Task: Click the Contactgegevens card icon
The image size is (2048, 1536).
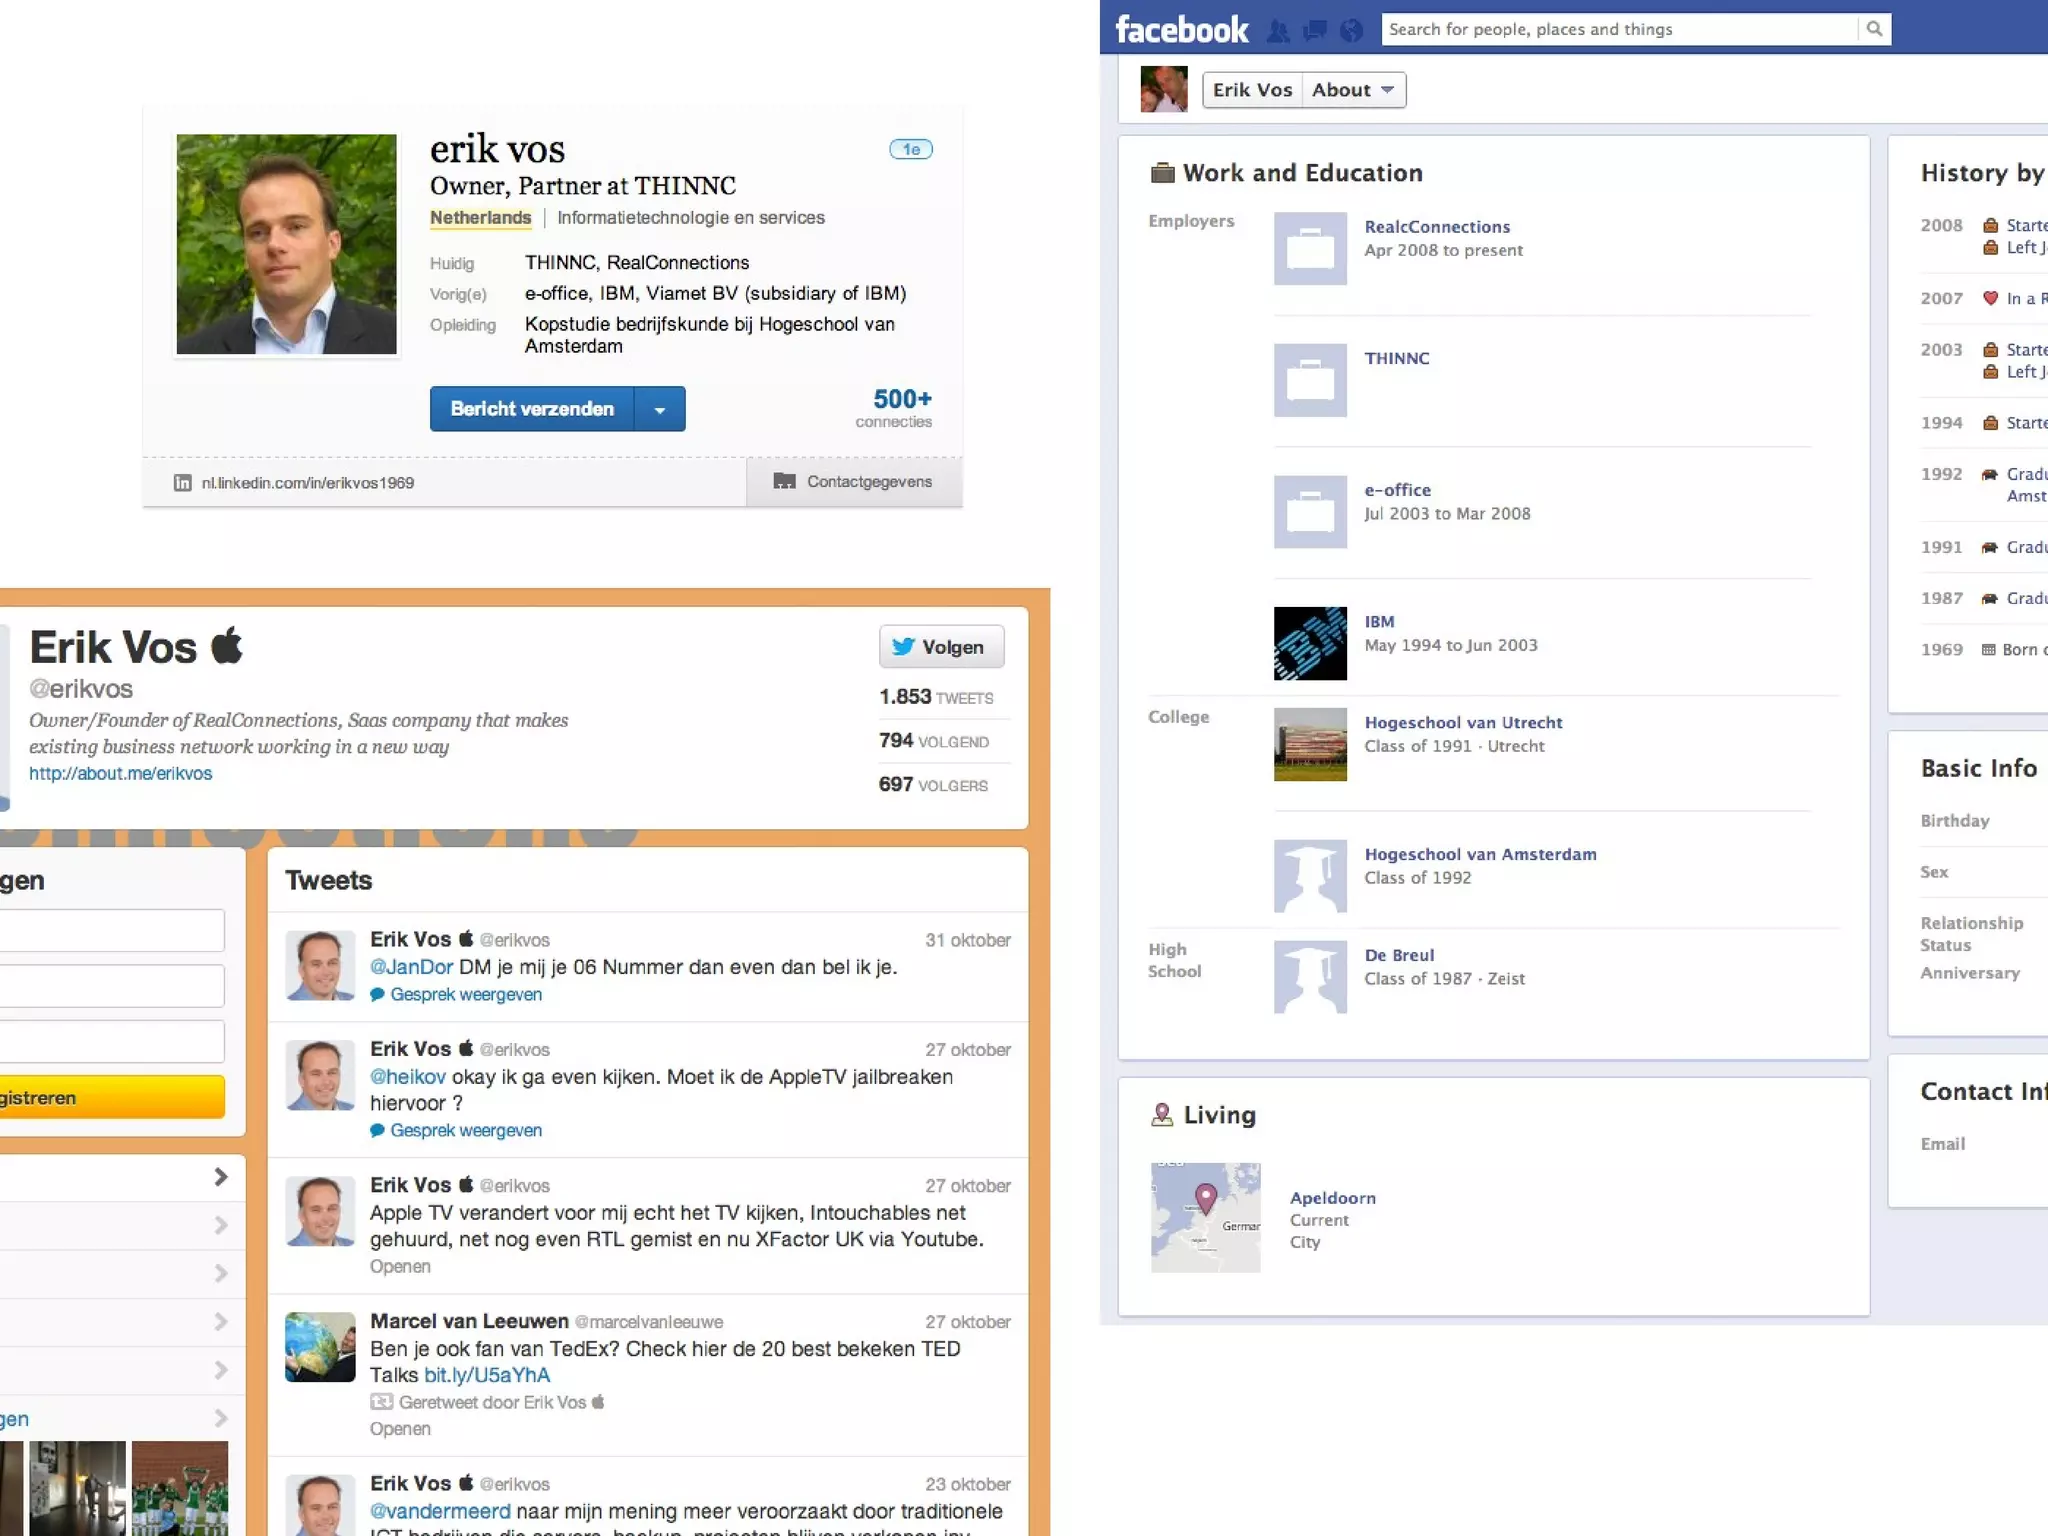Action: tap(784, 482)
